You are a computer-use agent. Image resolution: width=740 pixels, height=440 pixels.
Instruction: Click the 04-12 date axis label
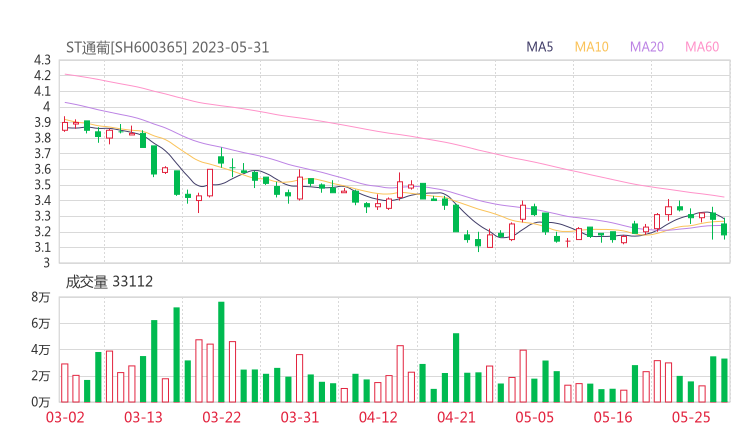[x=378, y=417]
